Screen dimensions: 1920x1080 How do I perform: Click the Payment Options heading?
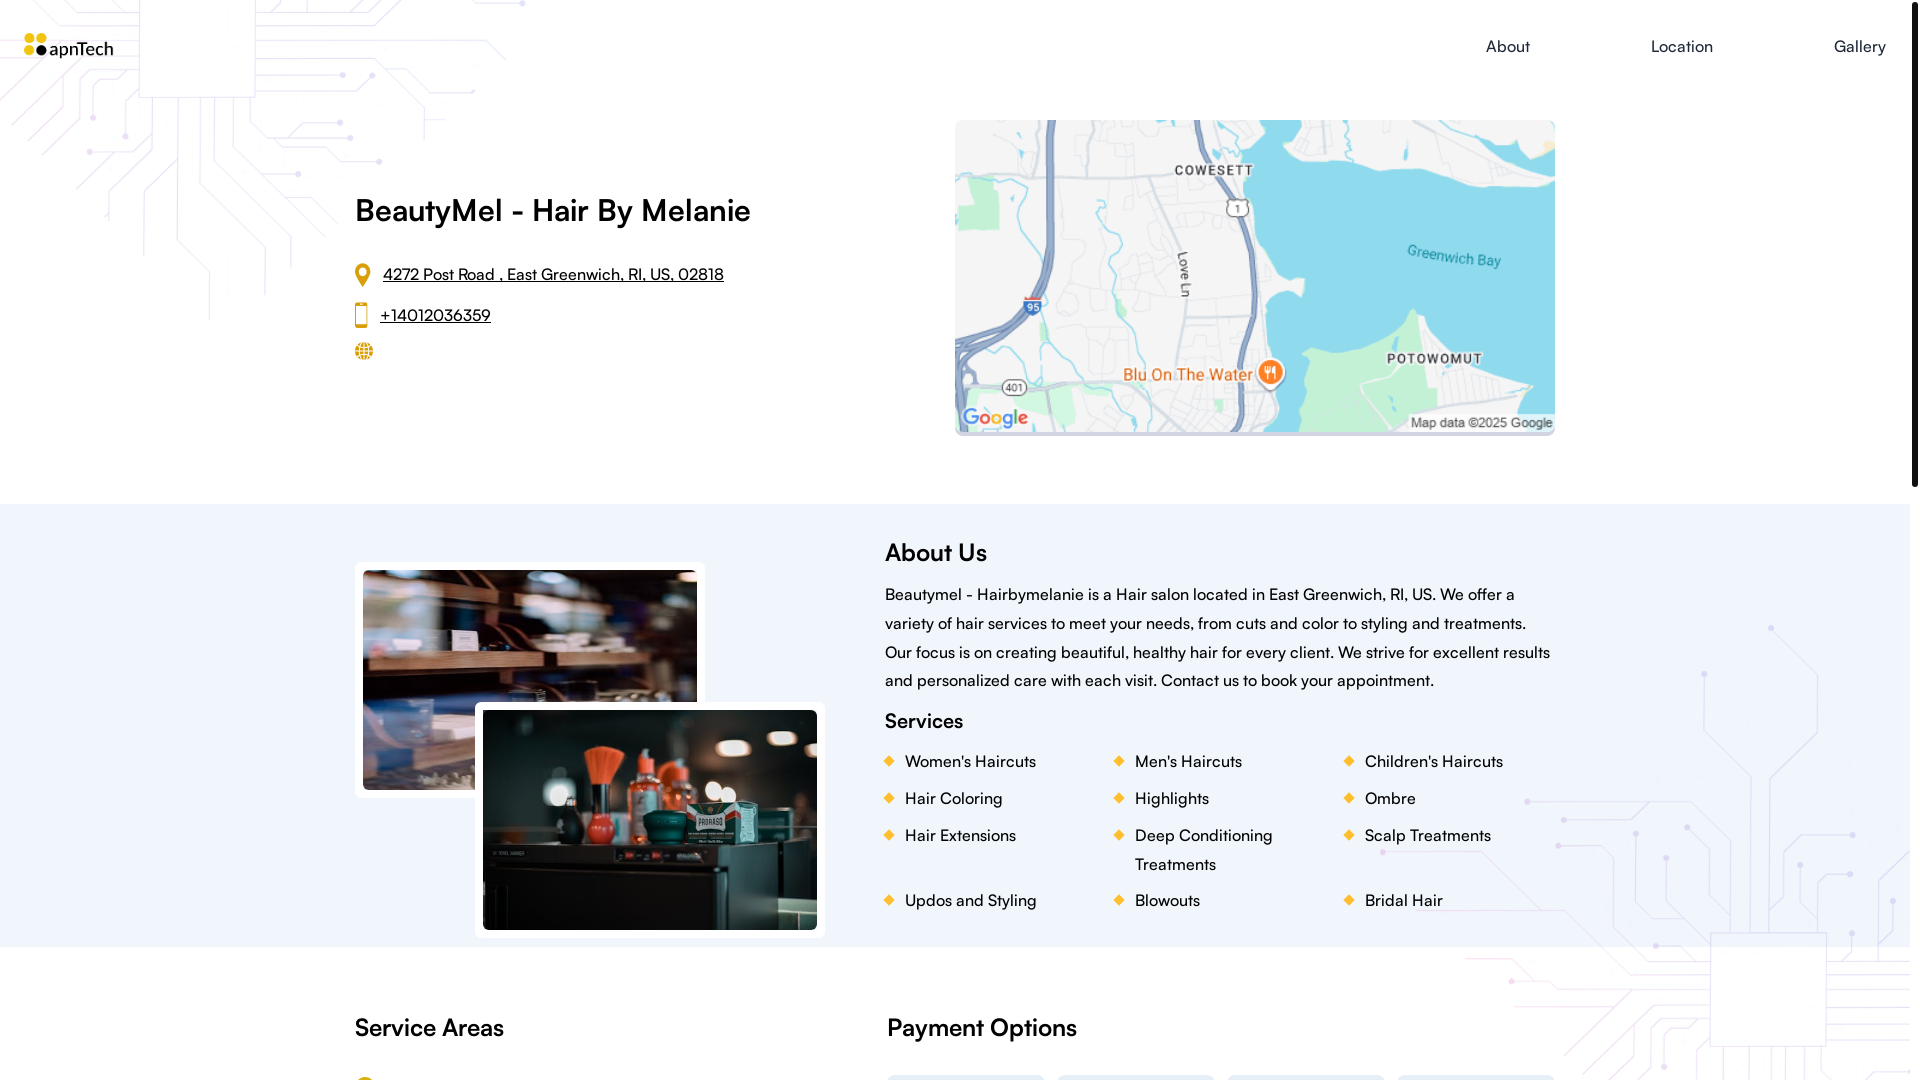(982, 1028)
